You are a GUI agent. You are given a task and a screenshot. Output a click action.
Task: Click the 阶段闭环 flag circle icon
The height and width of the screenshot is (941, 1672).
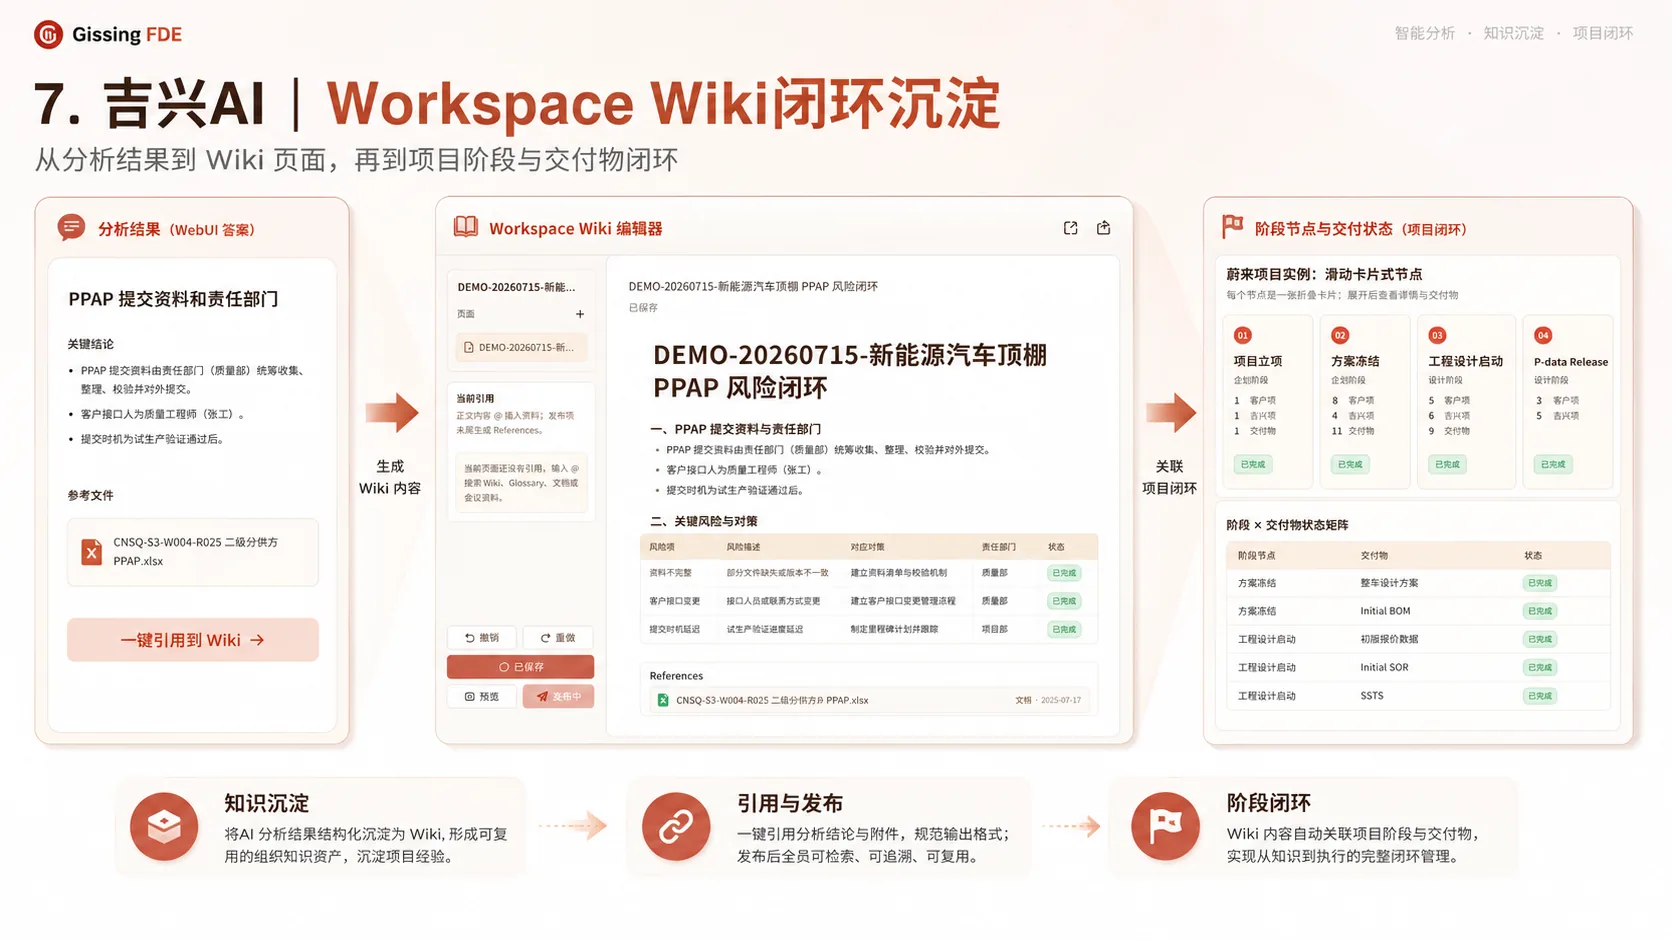pos(1165,827)
